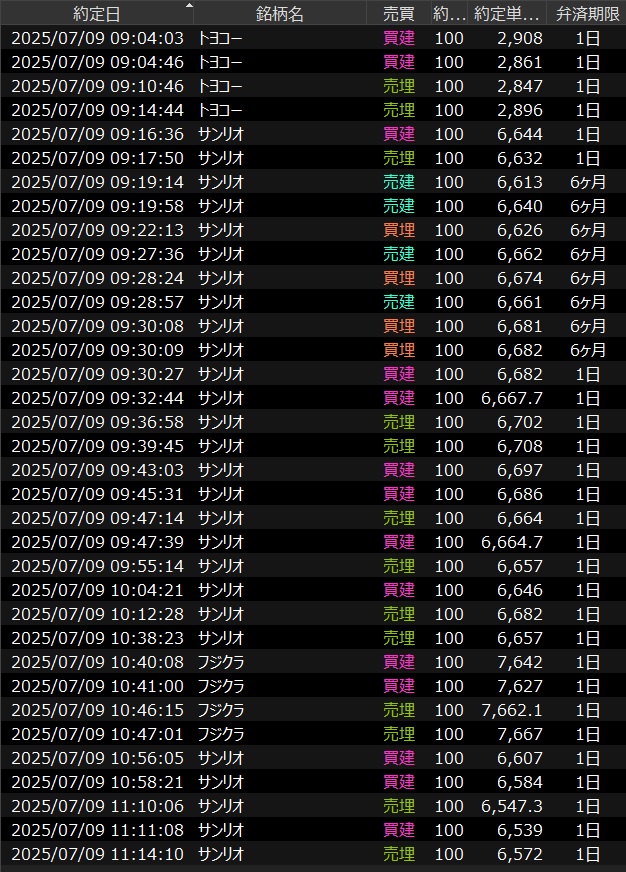Click the sort arrow on 約定日 header
This screenshot has height=872, width=626.
(x=189, y=6)
